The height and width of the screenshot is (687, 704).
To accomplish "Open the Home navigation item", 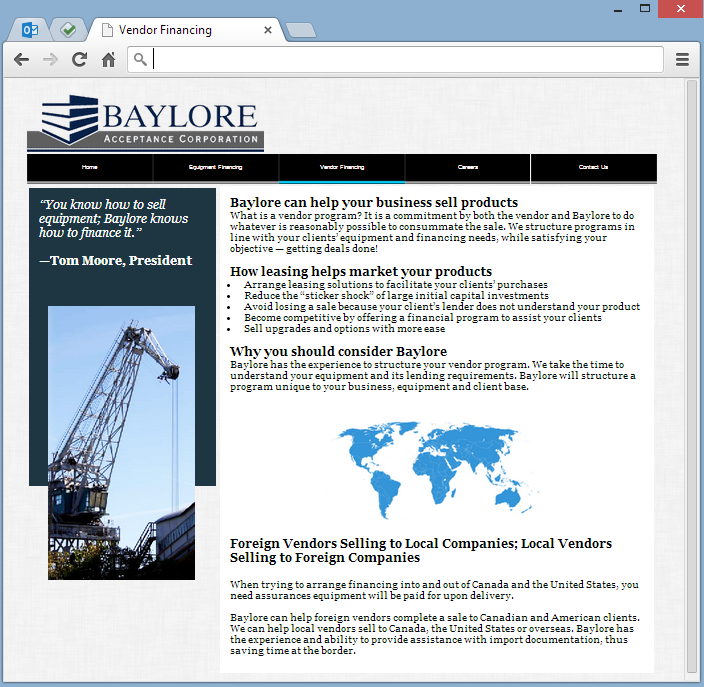I will tap(90, 168).
